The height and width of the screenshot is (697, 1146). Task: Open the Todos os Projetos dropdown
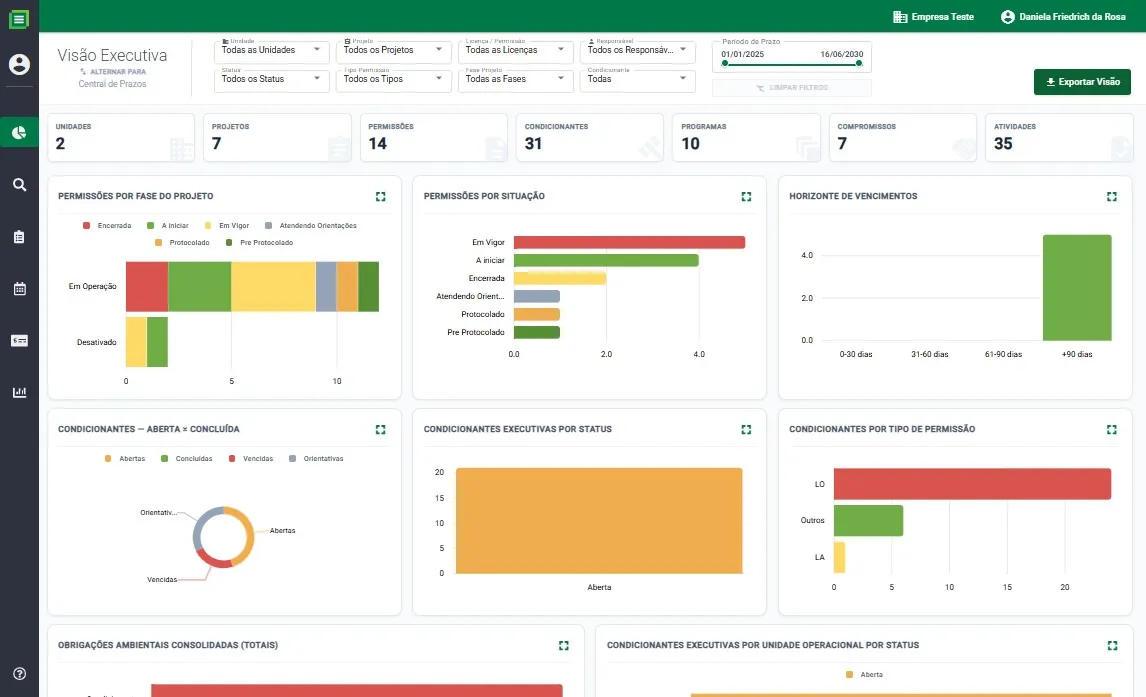pyautogui.click(x=393, y=50)
